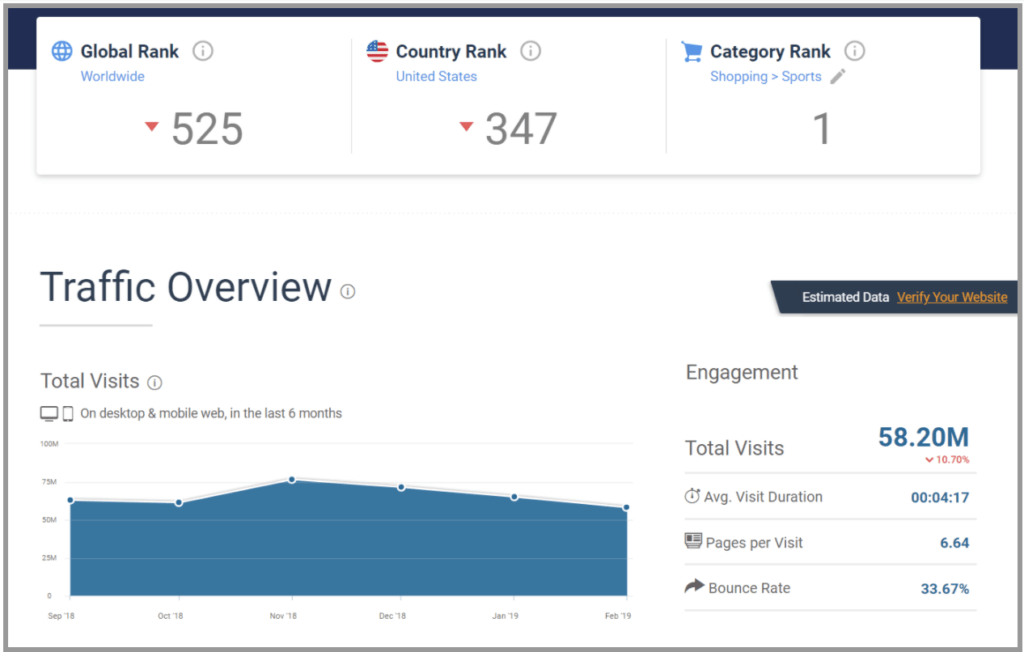Open the Shopping > Sports category link
Viewport: 1024px width, 652px height.
[765, 77]
